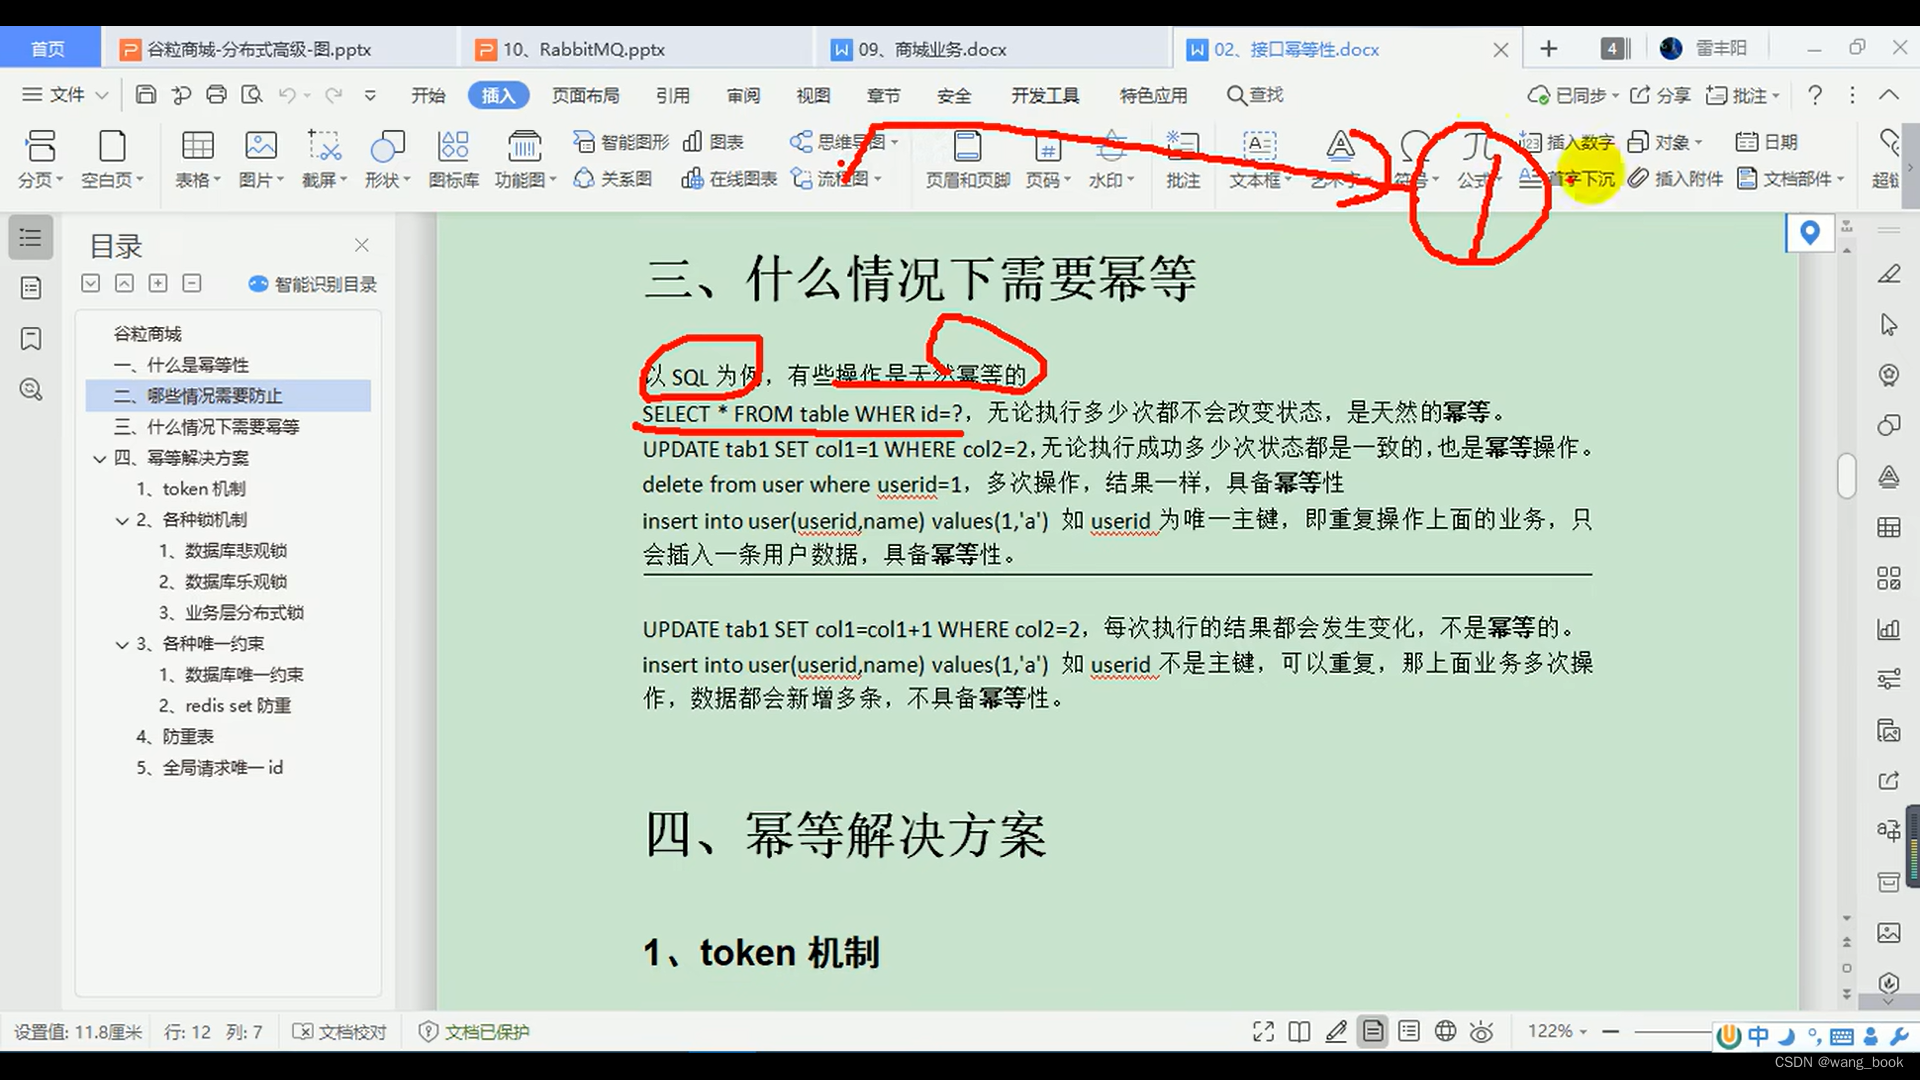Image resolution: width=1920 pixels, height=1080 pixels.
Task: Open the Shapes 形状 dropdown
Action: pyautogui.click(x=388, y=158)
